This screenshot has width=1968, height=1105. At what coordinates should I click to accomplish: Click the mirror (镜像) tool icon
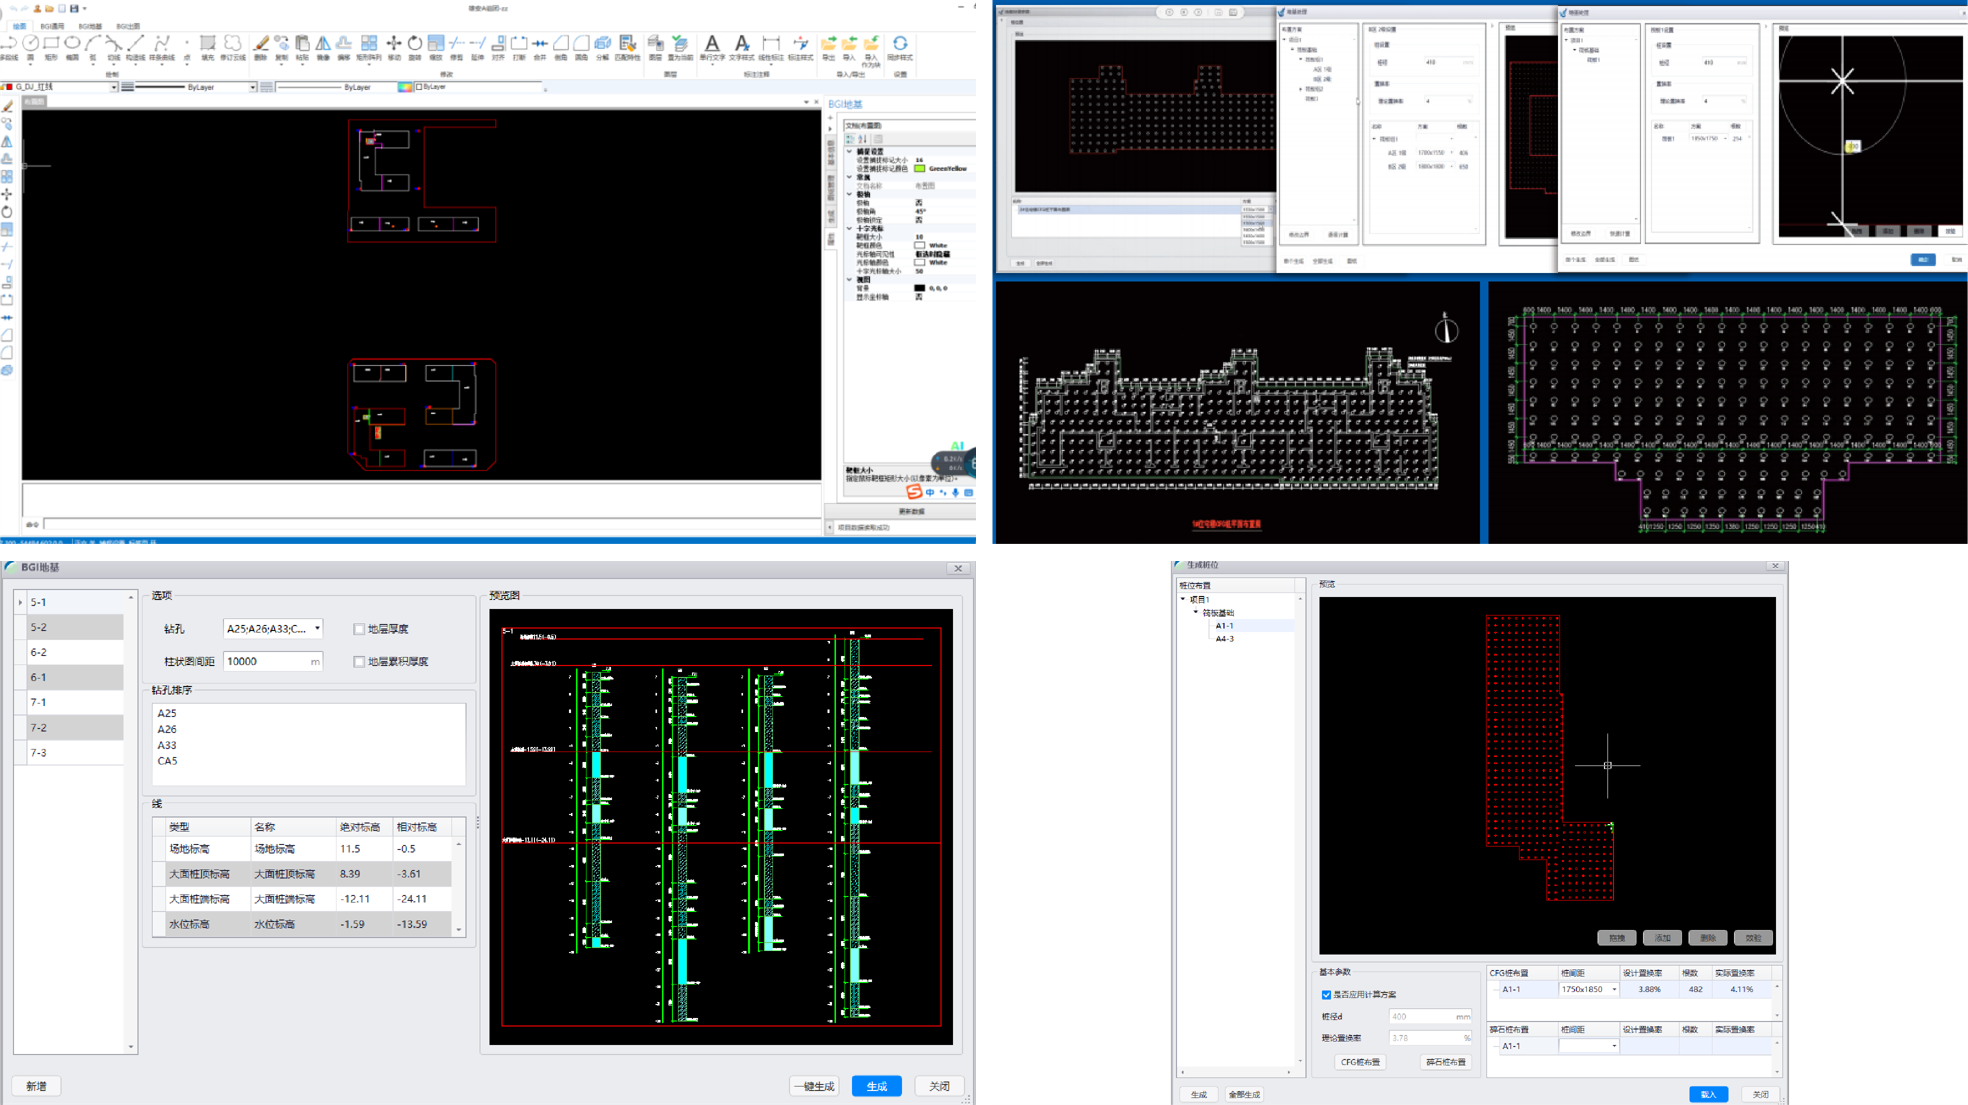pos(323,43)
